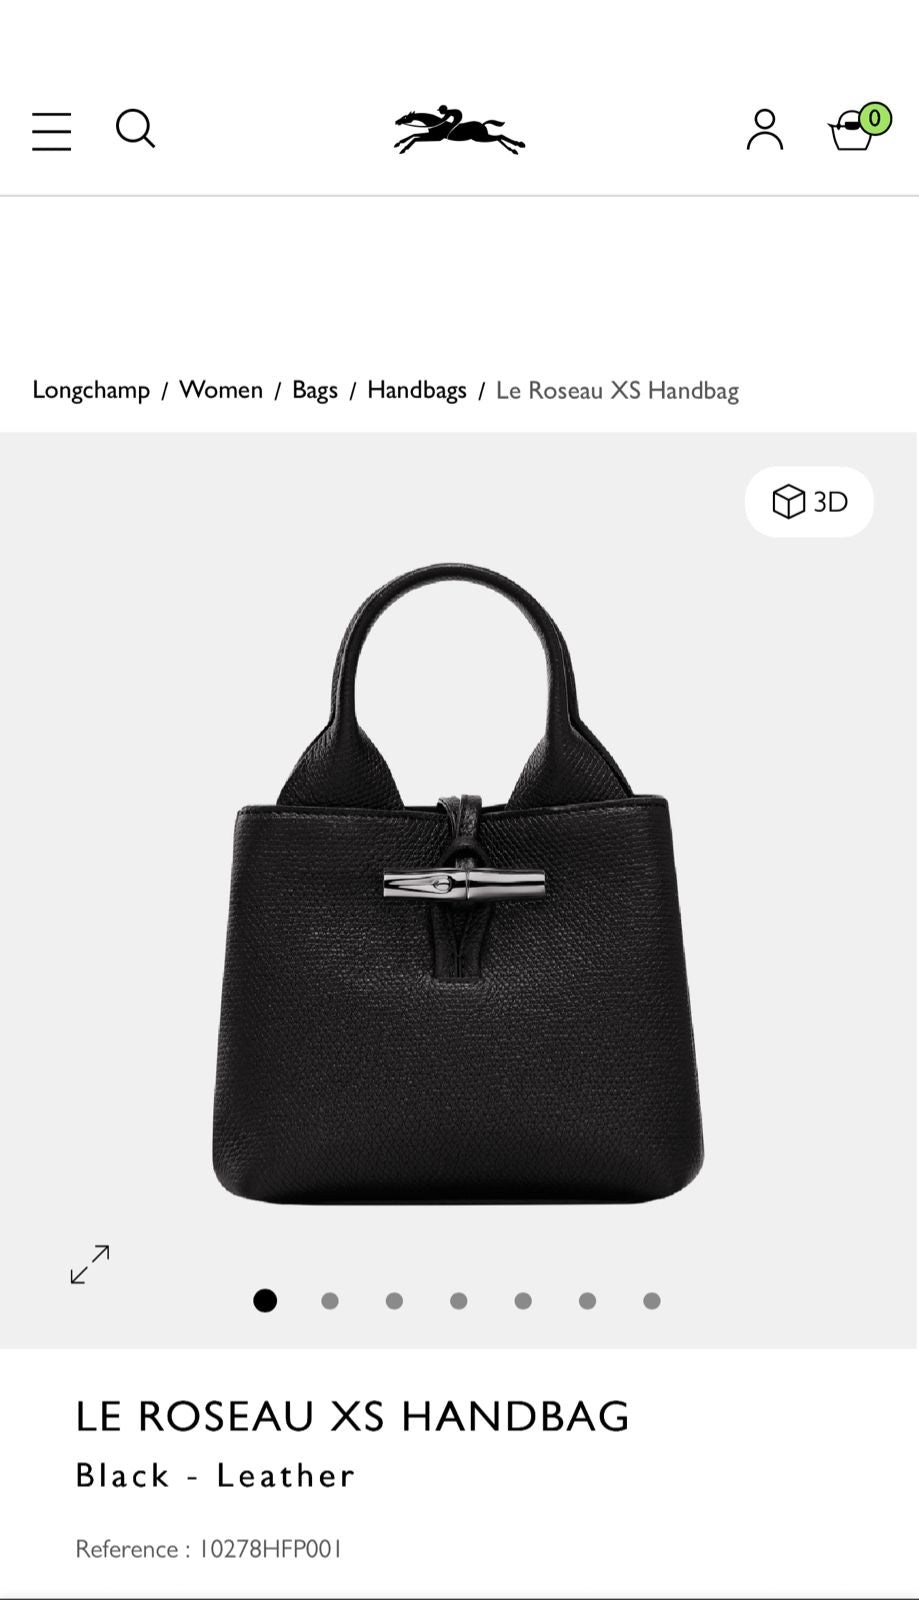The height and width of the screenshot is (1600, 919).
Task: Open search with the magnifier icon
Action: [135, 129]
